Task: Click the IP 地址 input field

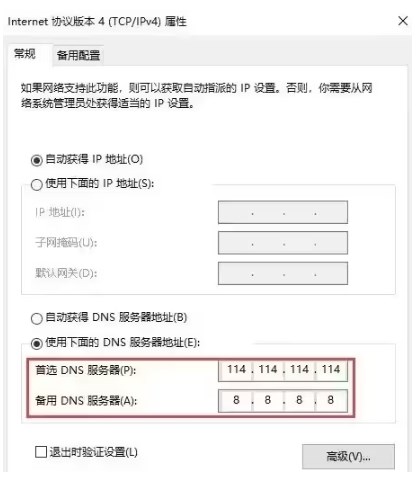Action: tap(283, 212)
